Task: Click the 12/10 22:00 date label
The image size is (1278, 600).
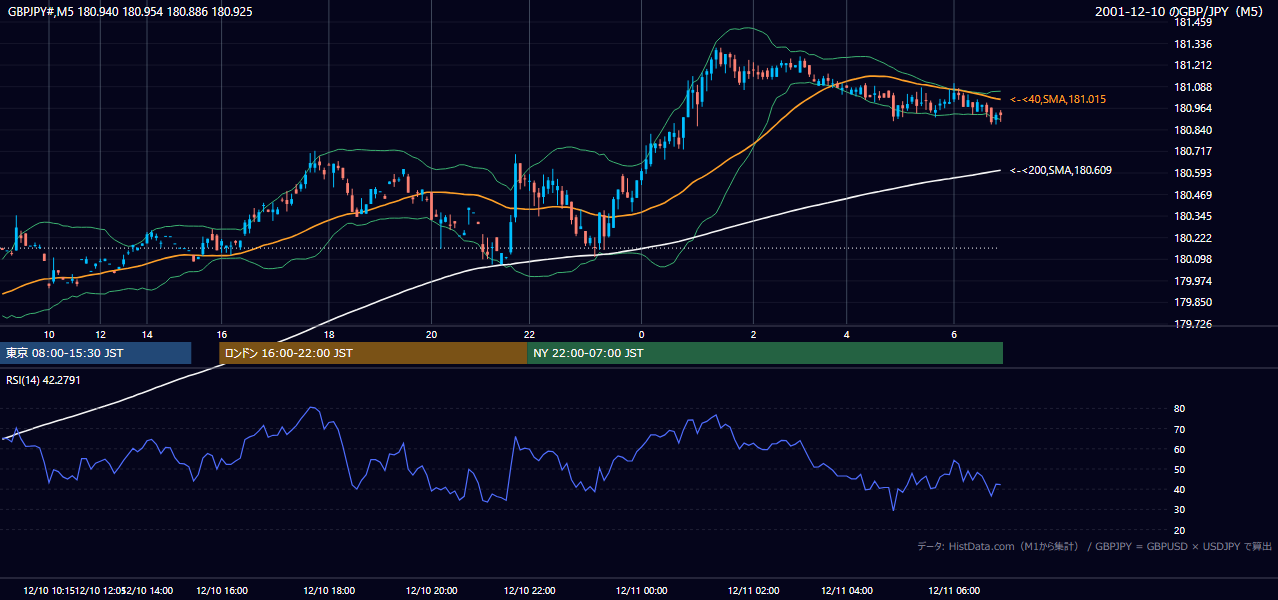Action: coord(529,590)
